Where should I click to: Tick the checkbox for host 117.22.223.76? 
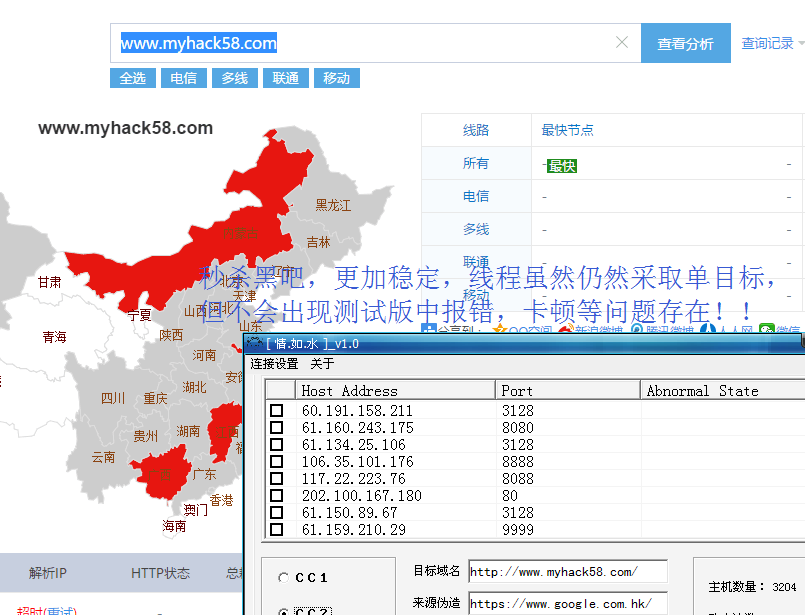pos(276,478)
